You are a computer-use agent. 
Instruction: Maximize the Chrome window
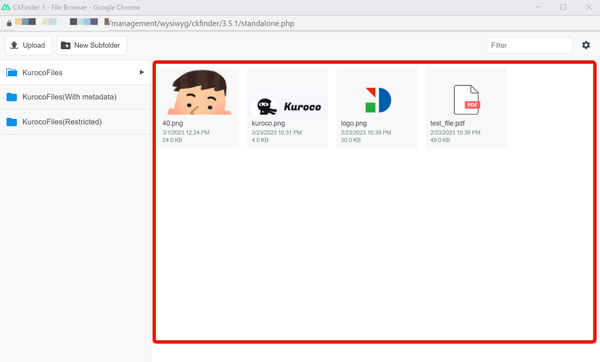563,7
